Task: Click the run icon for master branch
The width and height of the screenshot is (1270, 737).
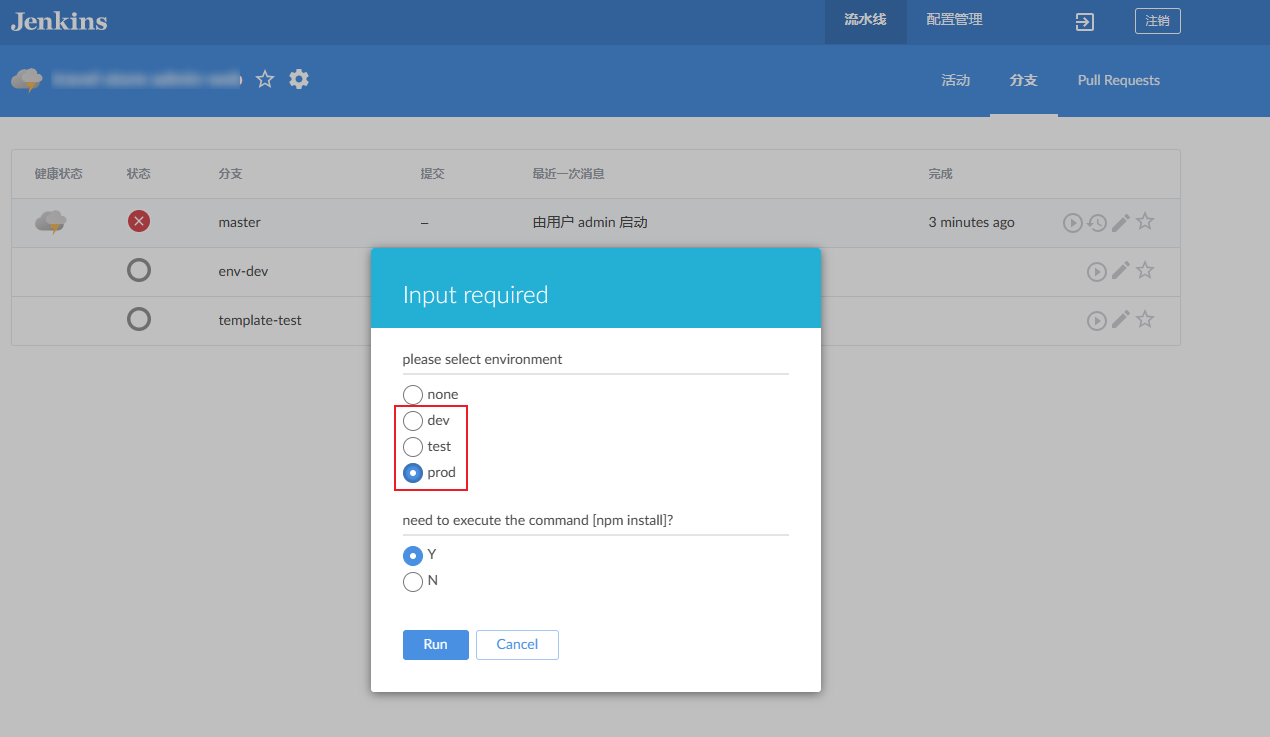Action: tap(1072, 223)
